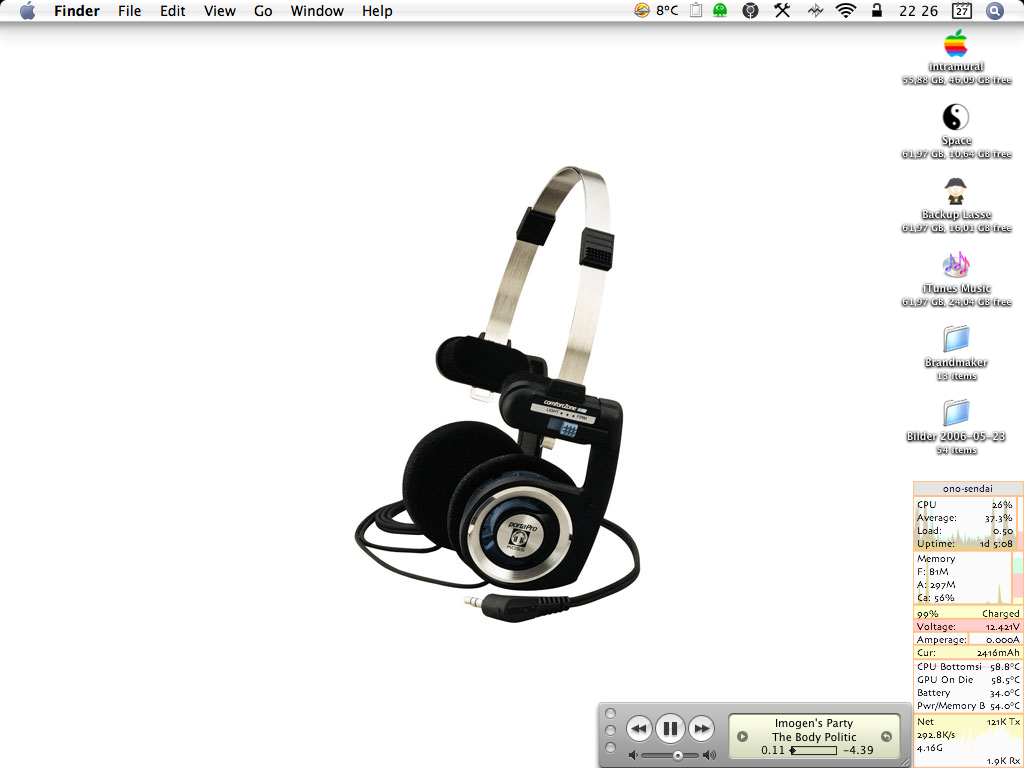Click the Amperage 0.000A row
1024x768 pixels.
pyautogui.click(x=968, y=640)
